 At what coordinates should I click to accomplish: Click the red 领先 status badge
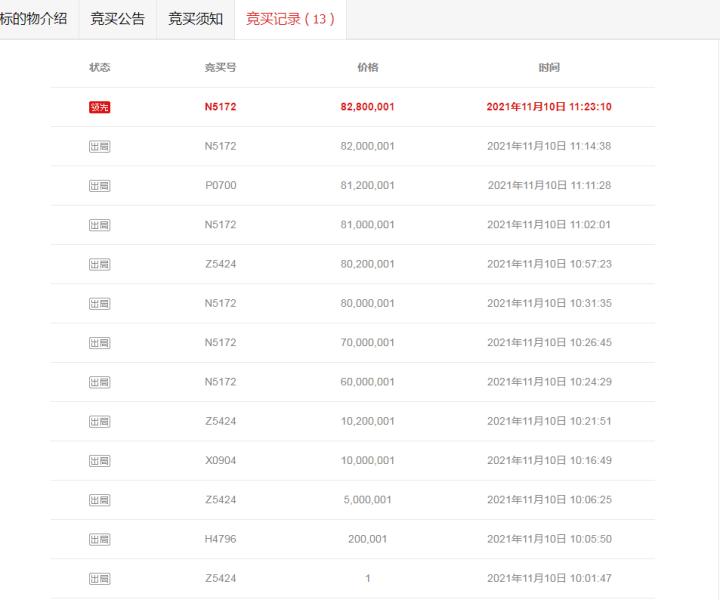100,107
